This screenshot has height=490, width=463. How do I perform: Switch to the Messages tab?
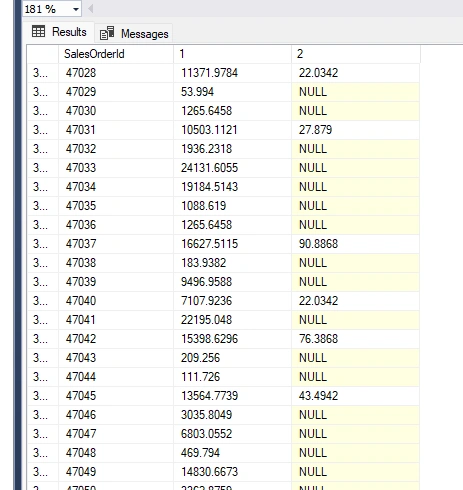click(134, 33)
